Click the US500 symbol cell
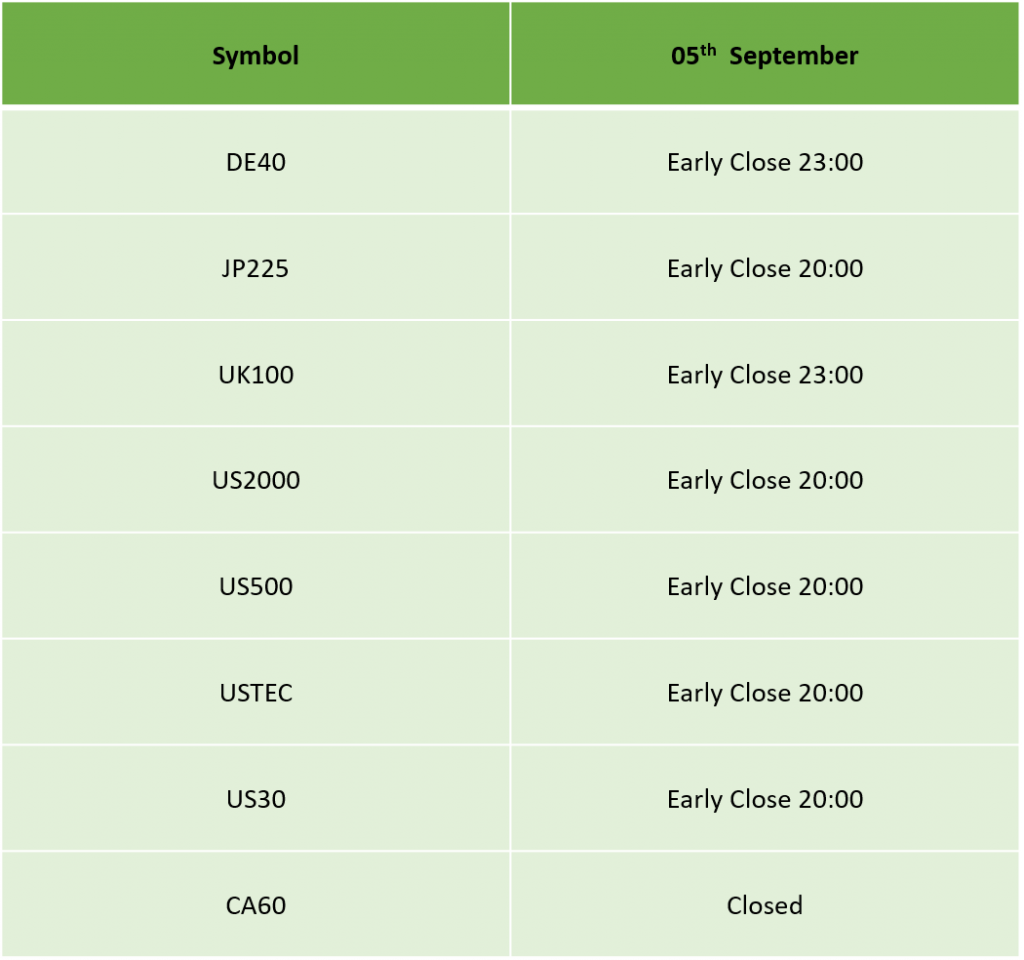 [x=255, y=586]
